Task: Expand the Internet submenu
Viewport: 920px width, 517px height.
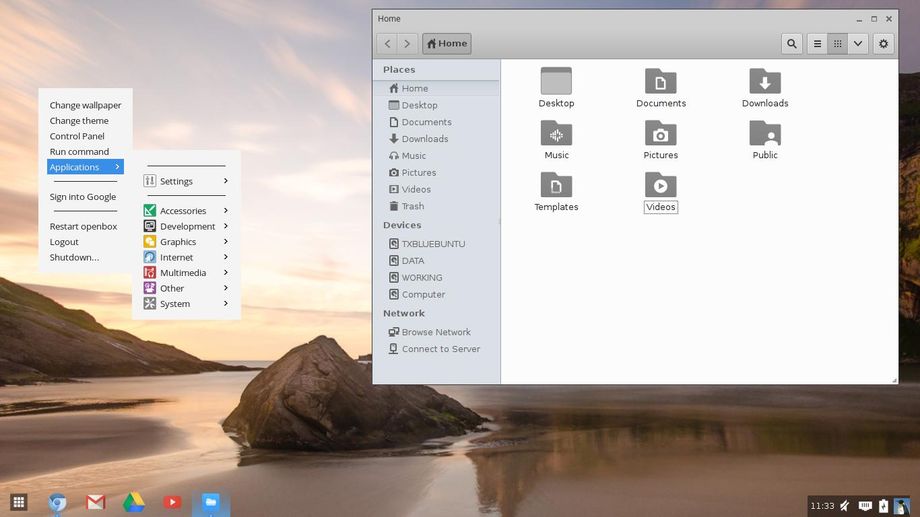Action: tap(186, 257)
